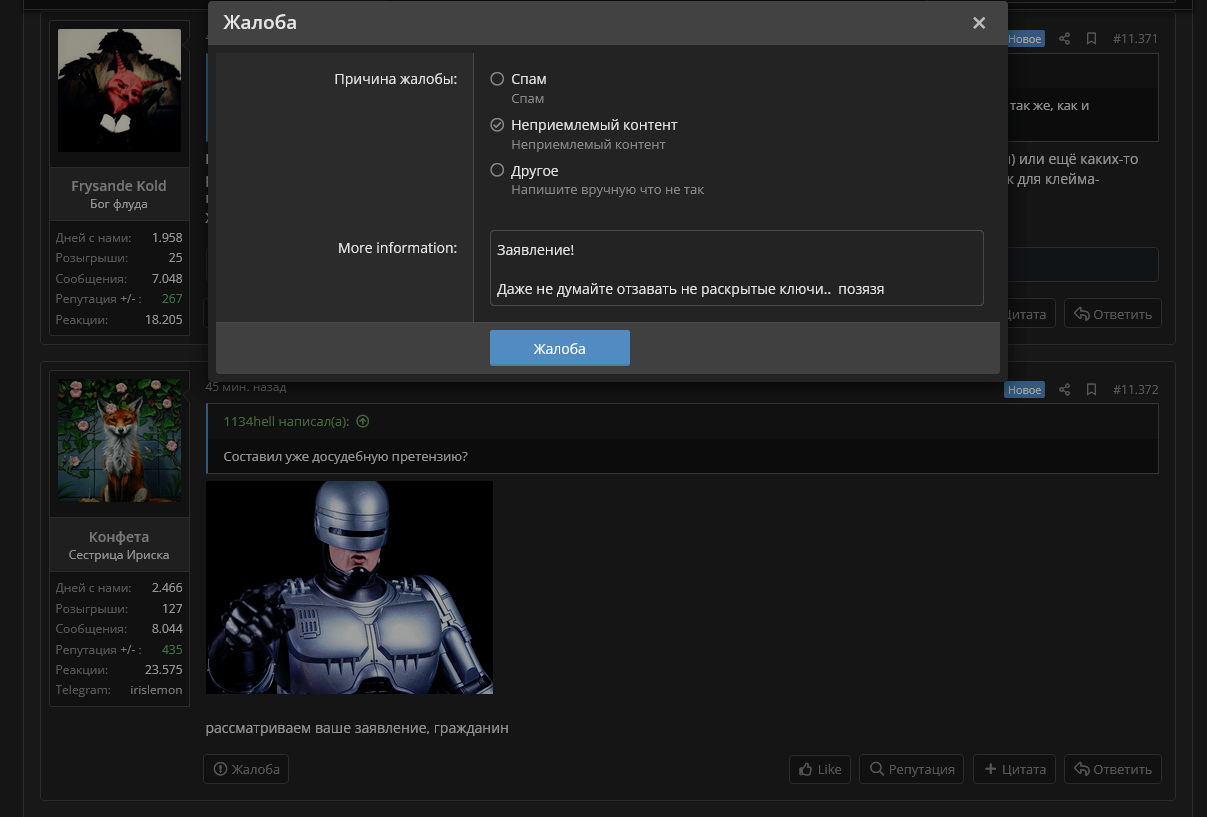Open Конфета username profile
The width and height of the screenshot is (1207, 817).
(119, 537)
